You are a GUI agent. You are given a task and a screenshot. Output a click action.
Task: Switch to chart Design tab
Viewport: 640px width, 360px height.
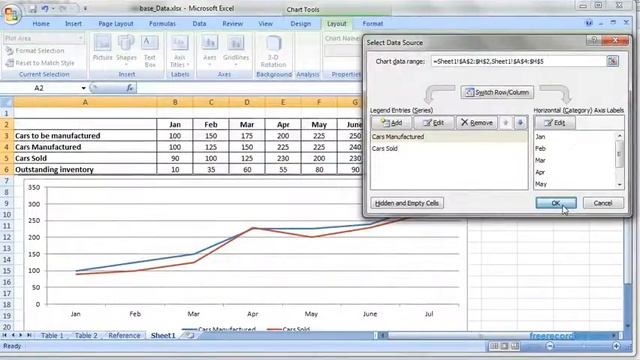(301, 24)
